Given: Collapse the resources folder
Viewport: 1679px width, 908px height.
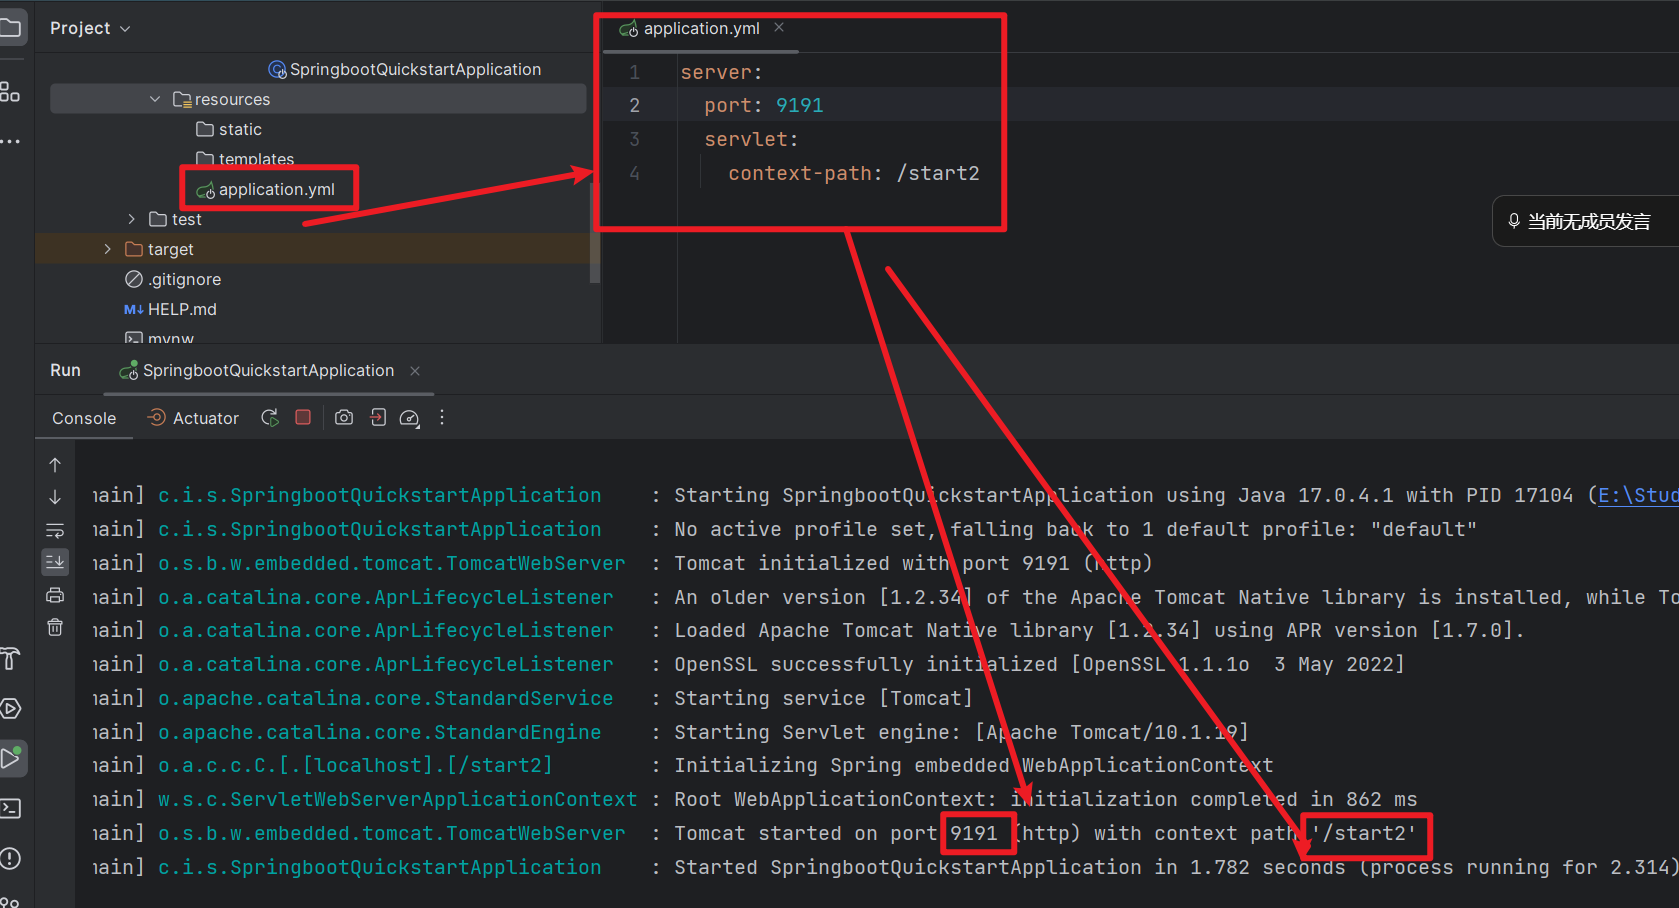Looking at the screenshot, I should point(154,99).
